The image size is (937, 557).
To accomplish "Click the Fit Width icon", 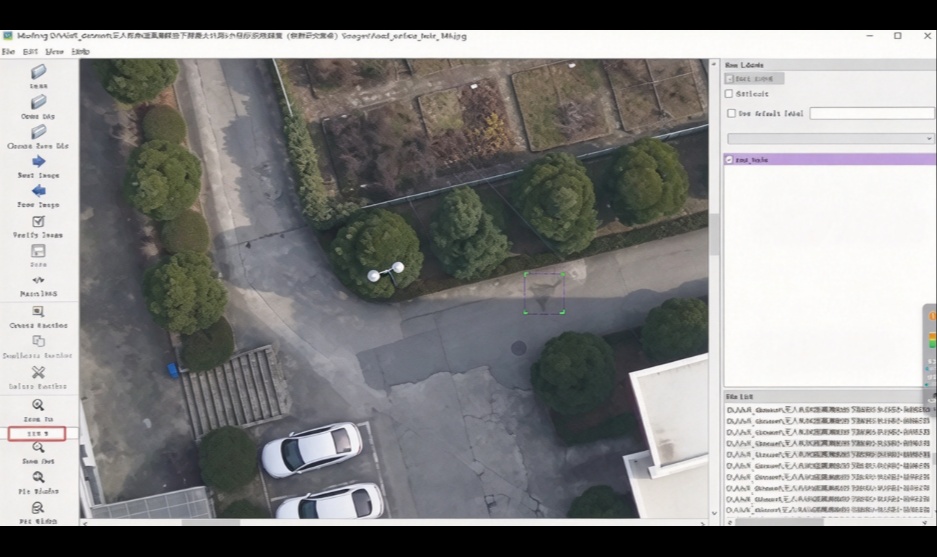I will tap(38, 508).
